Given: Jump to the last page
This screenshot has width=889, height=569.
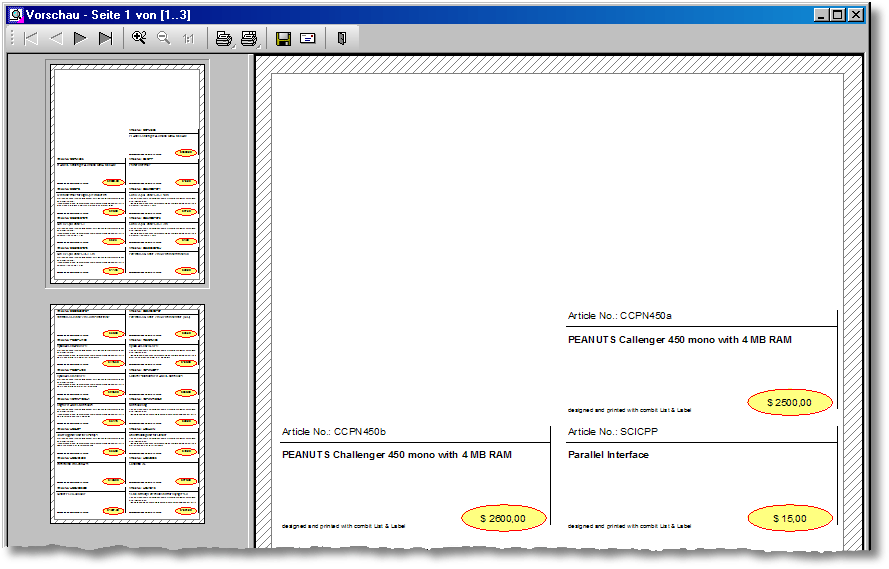Looking at the screenshot, I should (x=105, y=39).
